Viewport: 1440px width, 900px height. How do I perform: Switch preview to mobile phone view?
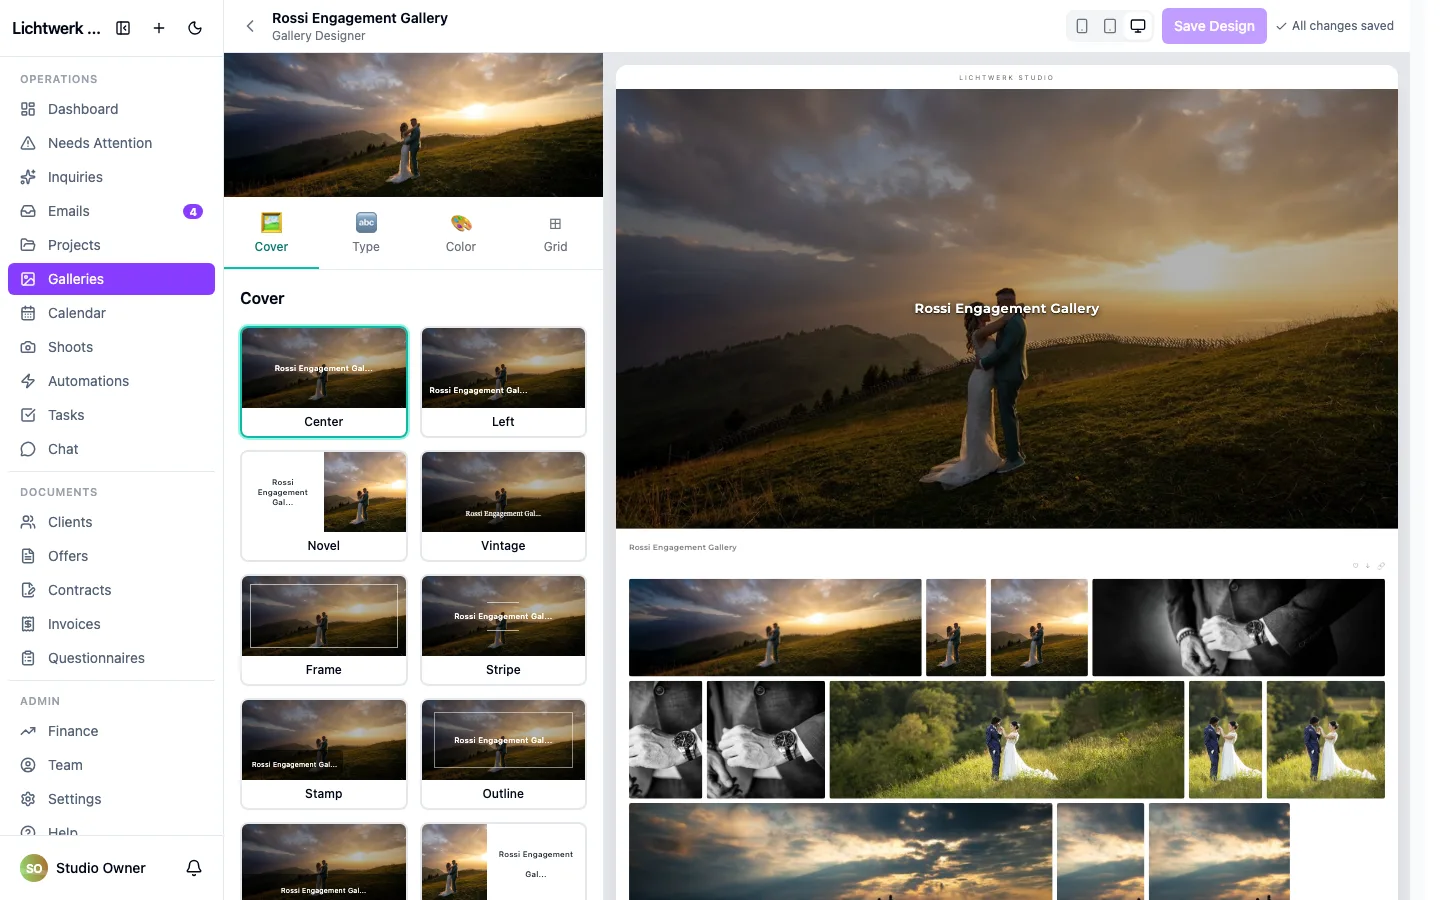[x=1082, y=26]
